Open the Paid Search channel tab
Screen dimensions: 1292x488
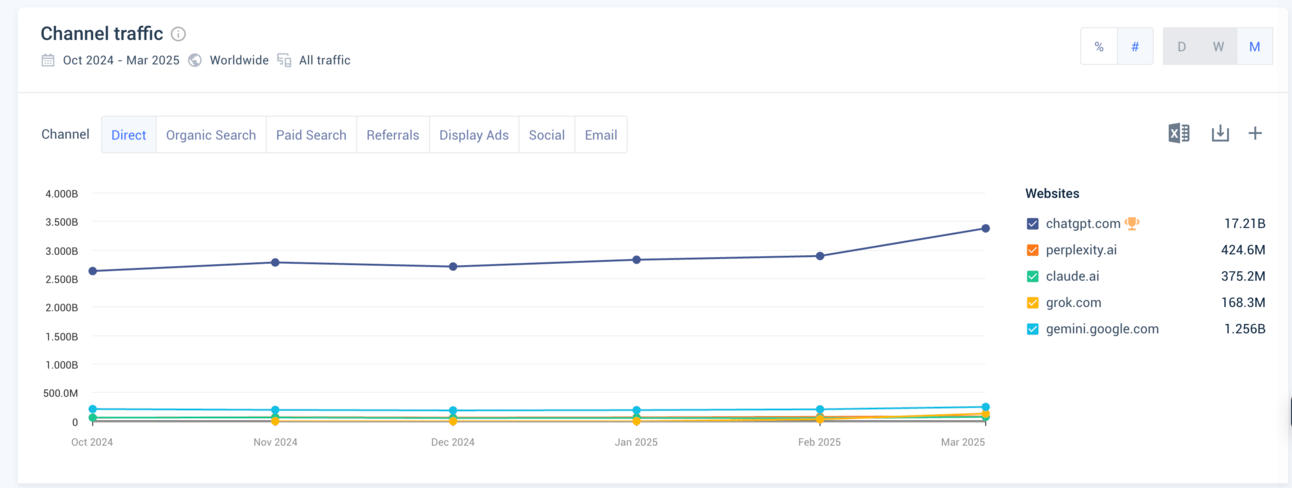coord(311,135)
